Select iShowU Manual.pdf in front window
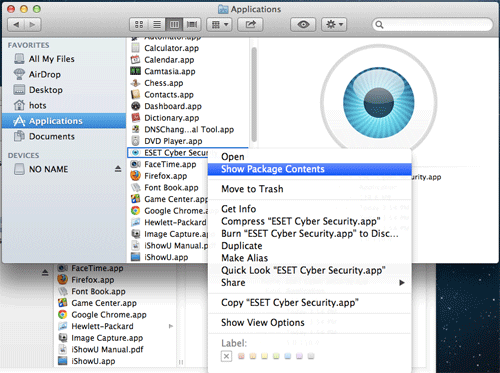This screenshot has height=373, width=500. tap(135, 246)
